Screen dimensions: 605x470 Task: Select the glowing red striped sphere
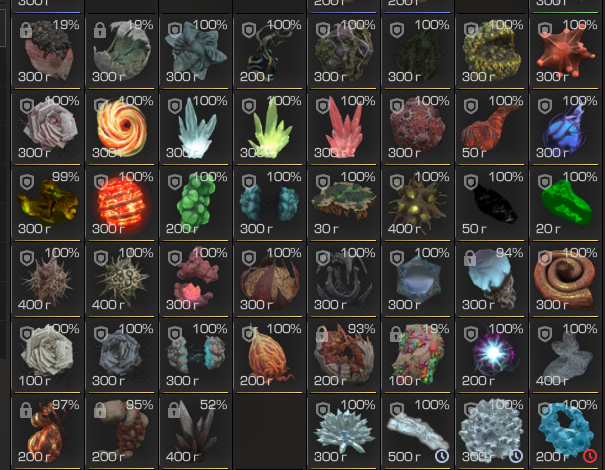pyautogui.click(x=122, y=203)
